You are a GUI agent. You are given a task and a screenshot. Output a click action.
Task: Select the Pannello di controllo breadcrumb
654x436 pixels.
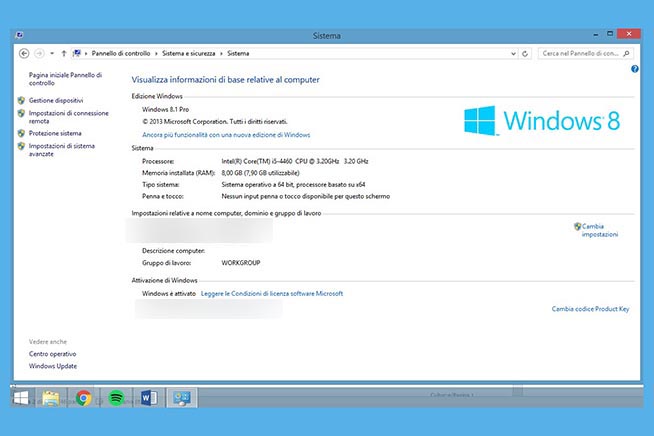[121, 53]
